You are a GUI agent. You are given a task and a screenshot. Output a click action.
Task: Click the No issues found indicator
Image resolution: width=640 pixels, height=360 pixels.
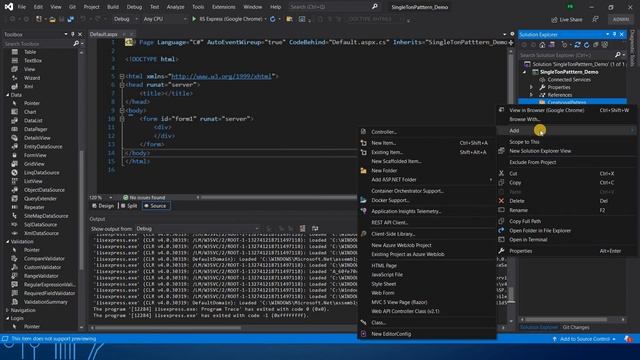[144, 198]
